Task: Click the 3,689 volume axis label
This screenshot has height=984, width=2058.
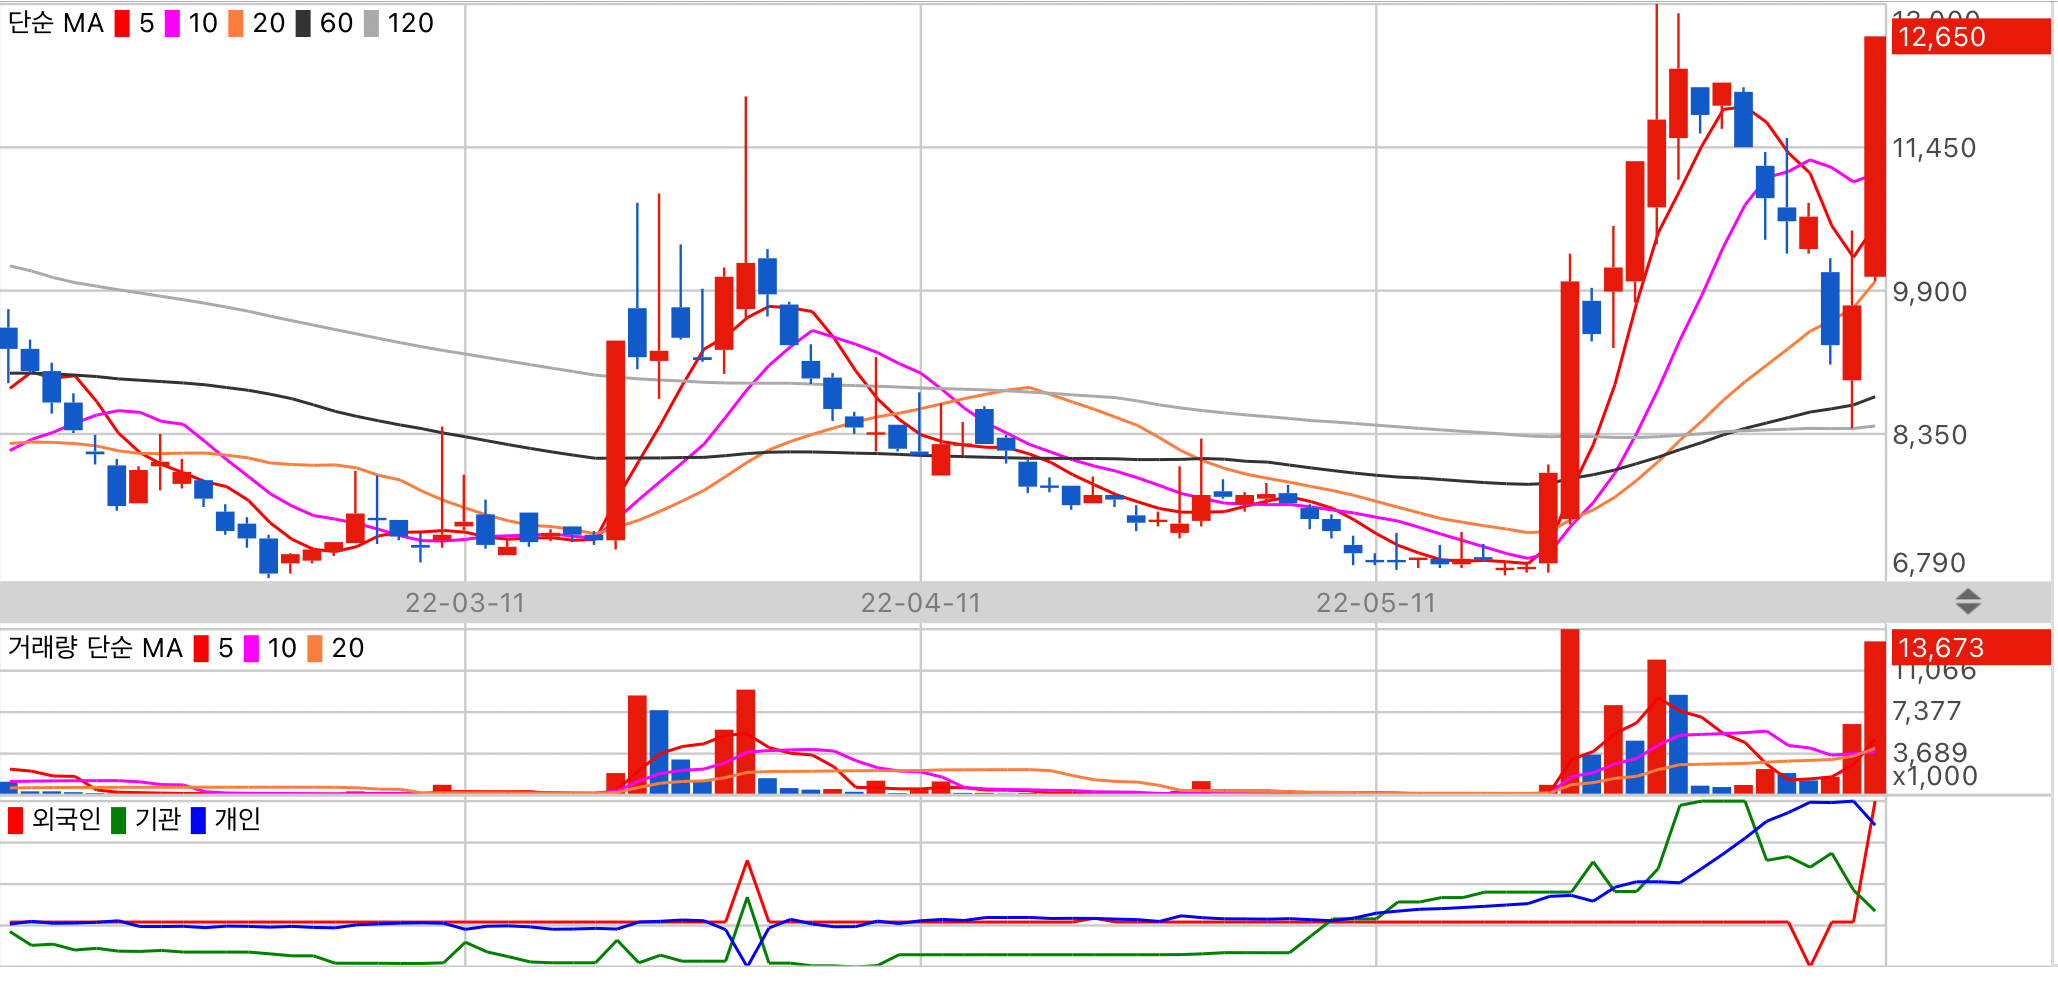Action: click(1930, 752)
